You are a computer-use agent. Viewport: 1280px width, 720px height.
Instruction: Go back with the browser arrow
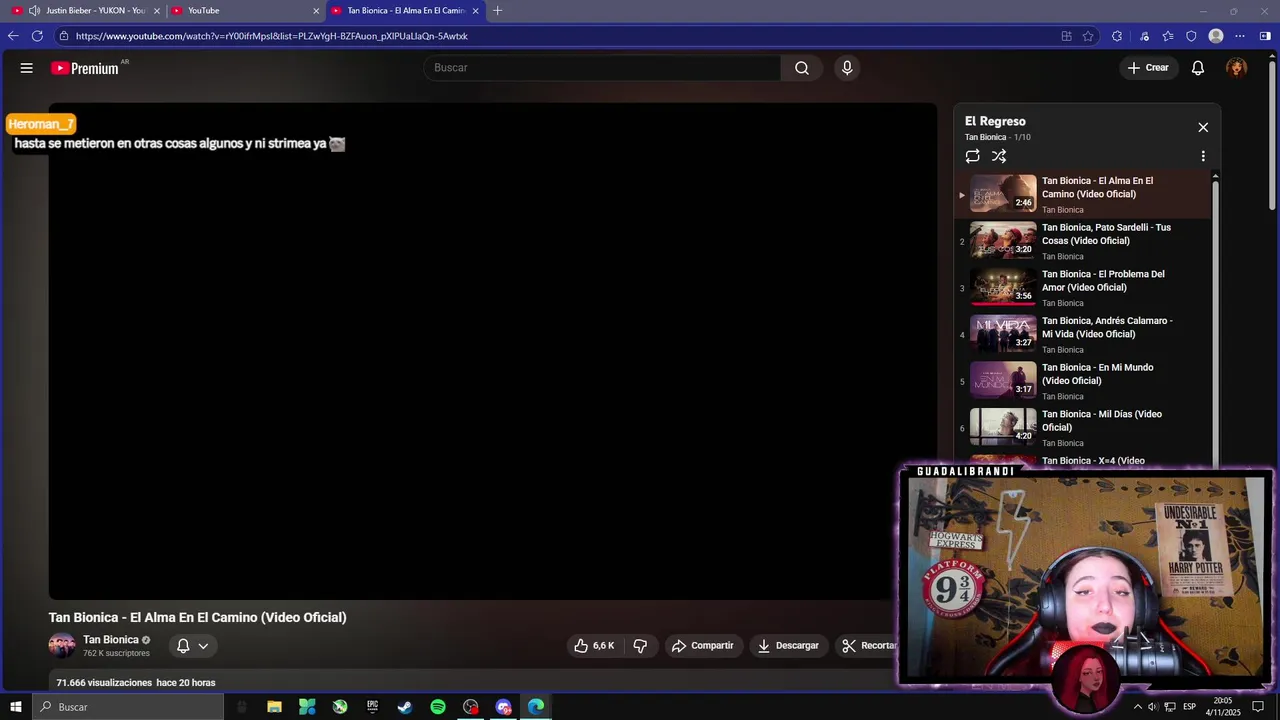pyautogui.click(x=13, y=36)
